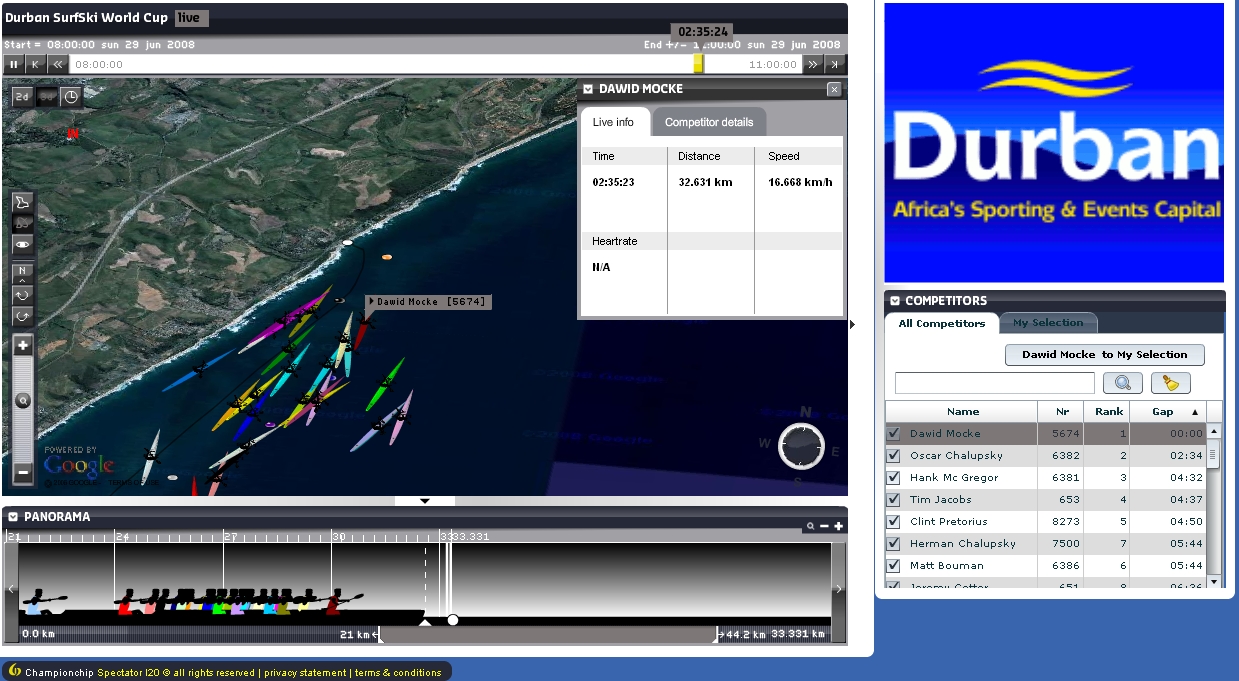
Task: Collapse the Competitors panel
Action: (x=895, y=301)
